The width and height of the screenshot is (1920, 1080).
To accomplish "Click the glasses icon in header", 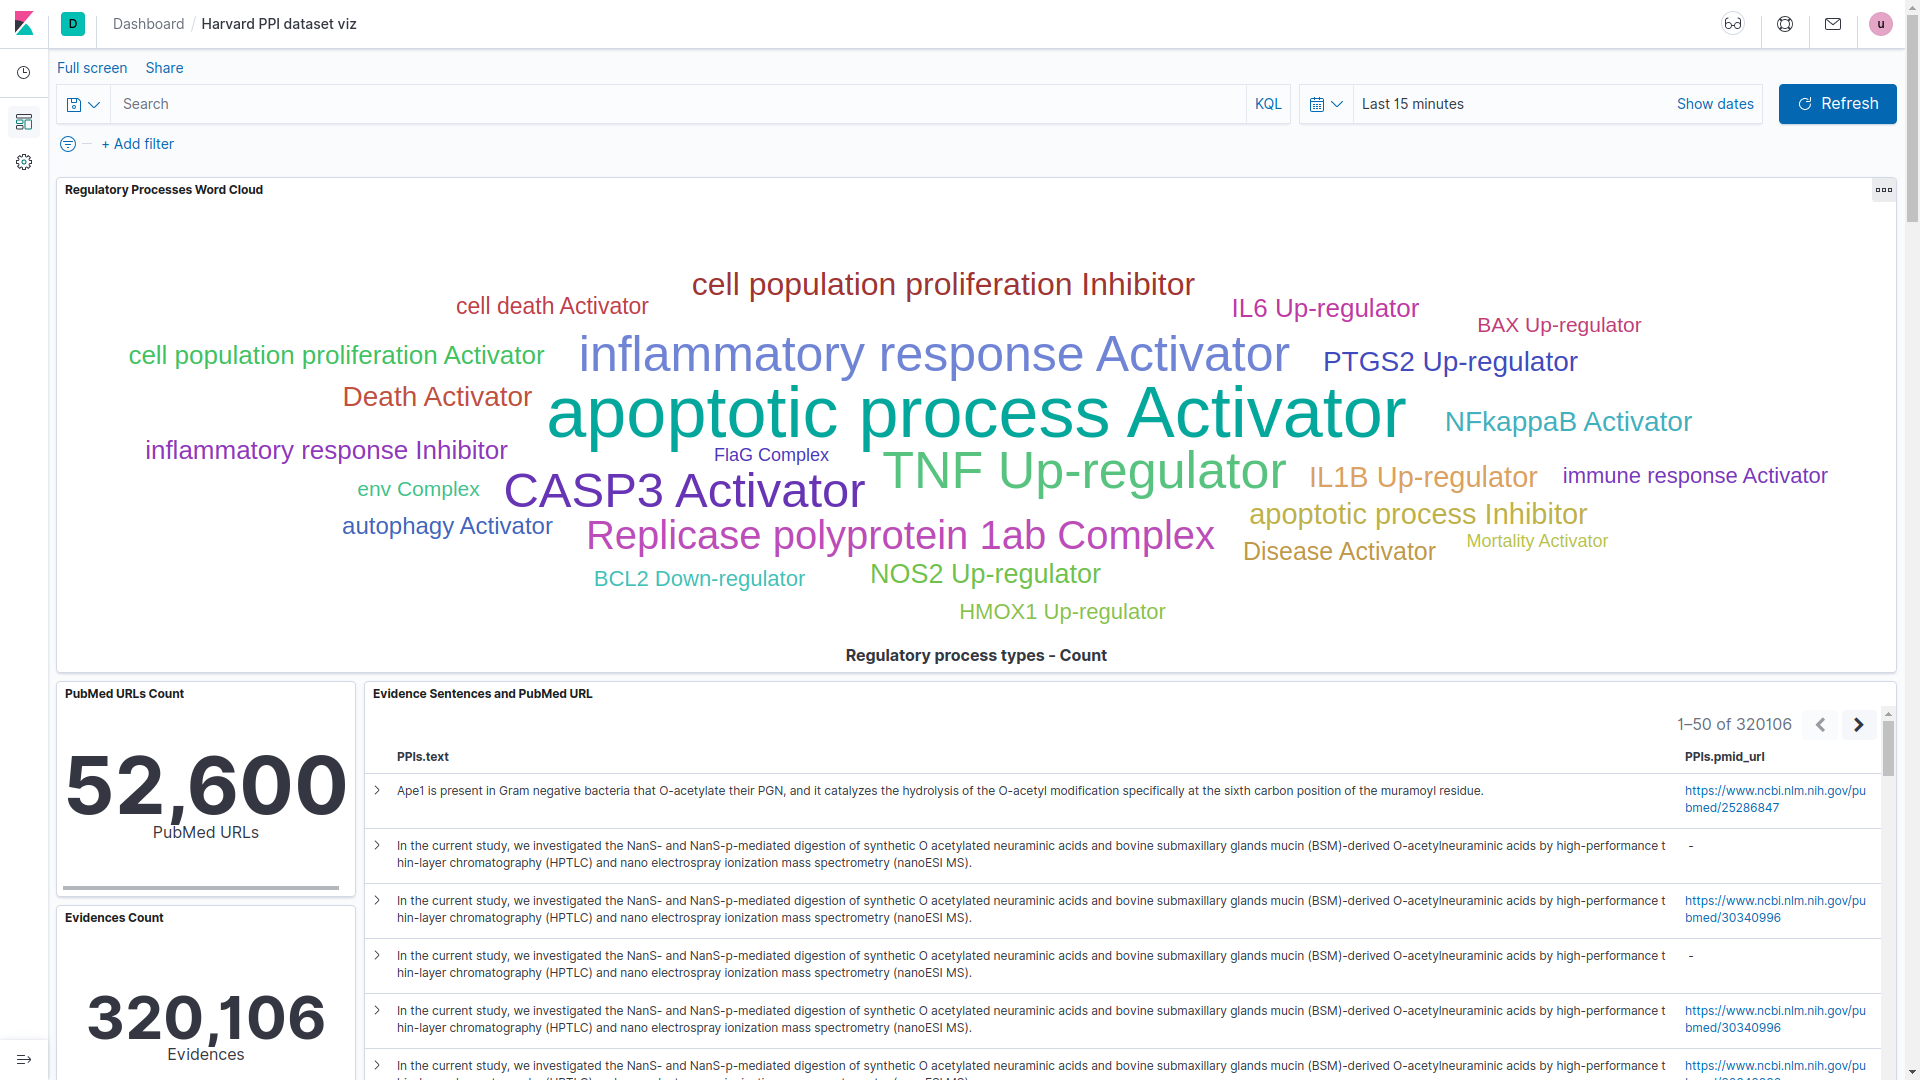I will [x=1733, y=24].
